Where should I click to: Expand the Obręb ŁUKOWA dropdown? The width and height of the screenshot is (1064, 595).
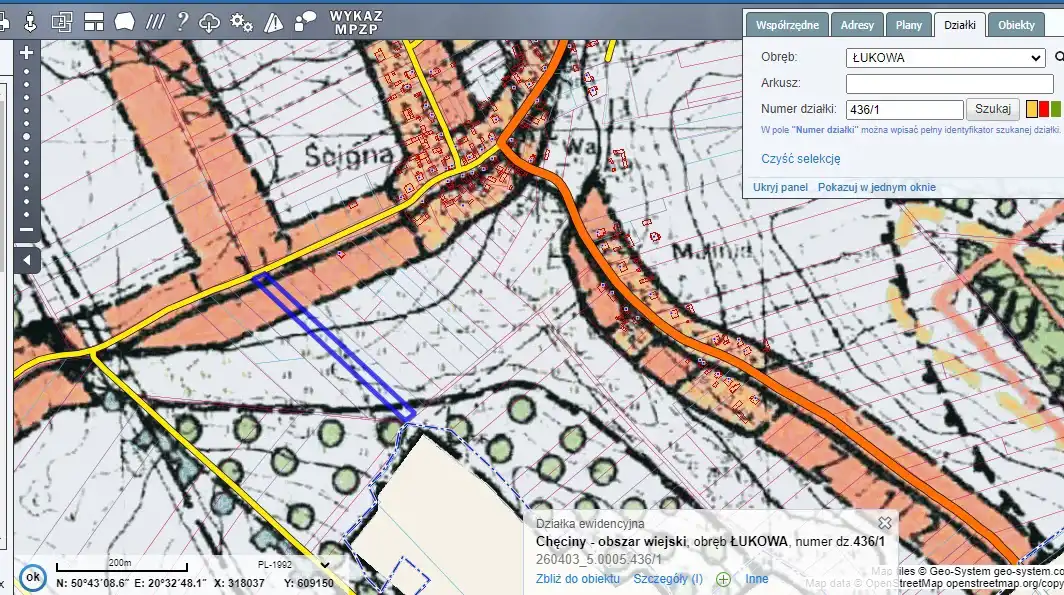tap(945, 58)
